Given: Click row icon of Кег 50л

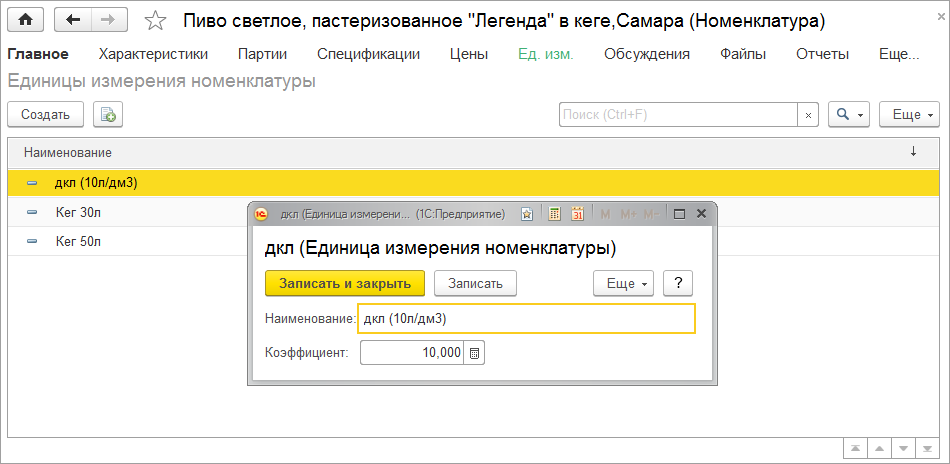Looking at the screenshot, I should (x=33, y=241).
